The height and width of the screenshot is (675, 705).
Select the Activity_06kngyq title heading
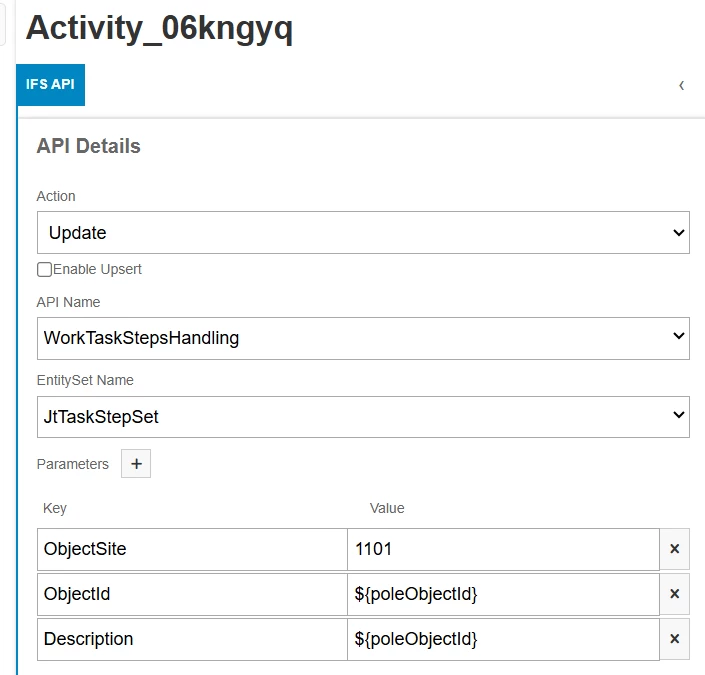click(159, 29)
